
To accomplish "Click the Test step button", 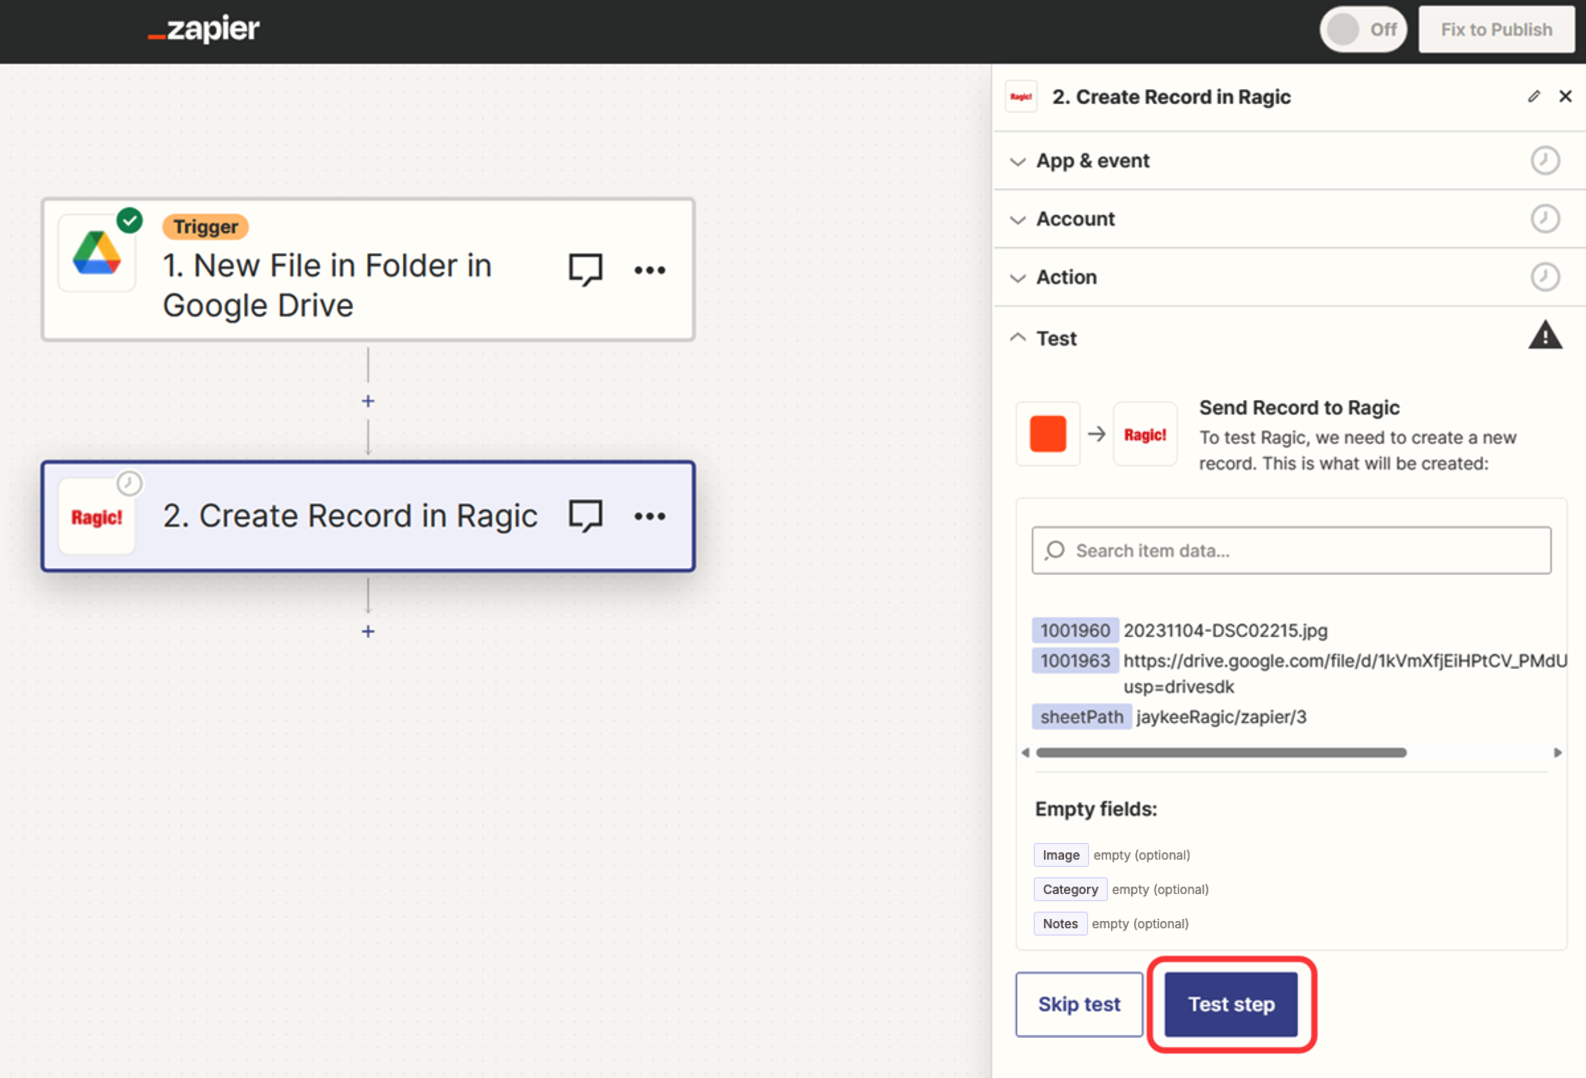I will pos(1231,1004).
